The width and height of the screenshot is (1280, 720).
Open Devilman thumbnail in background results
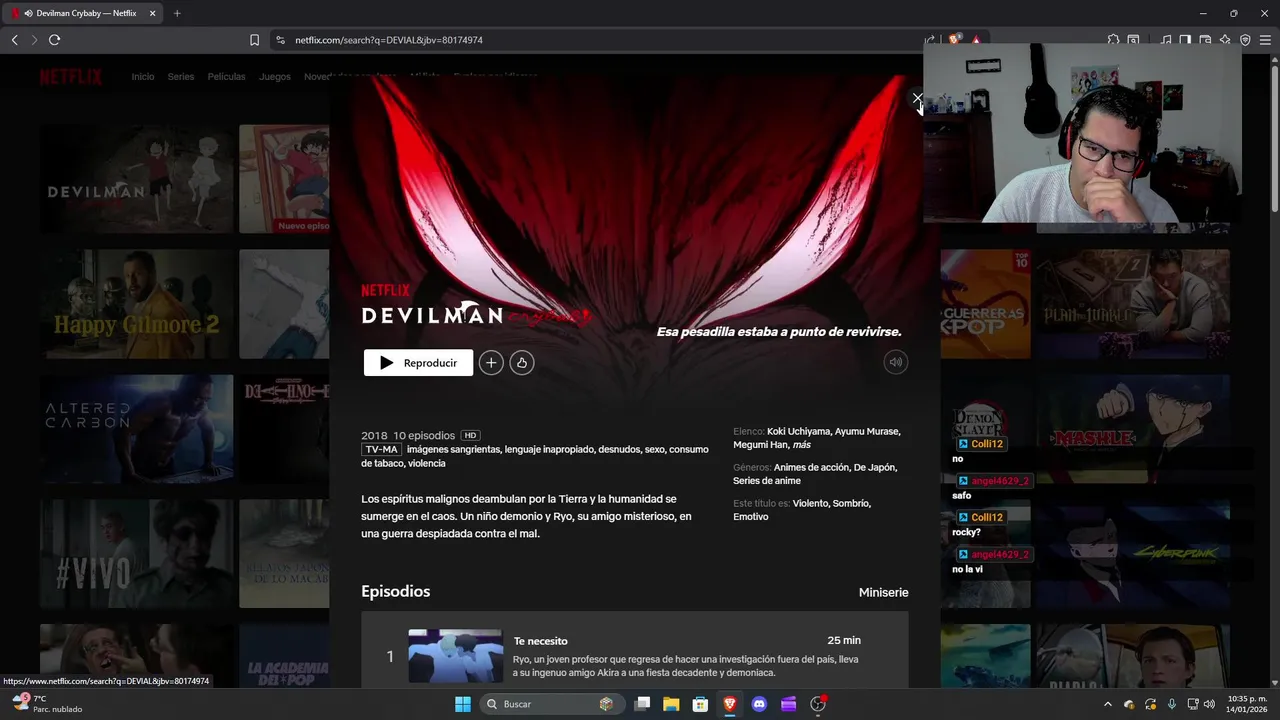point(136,179)
